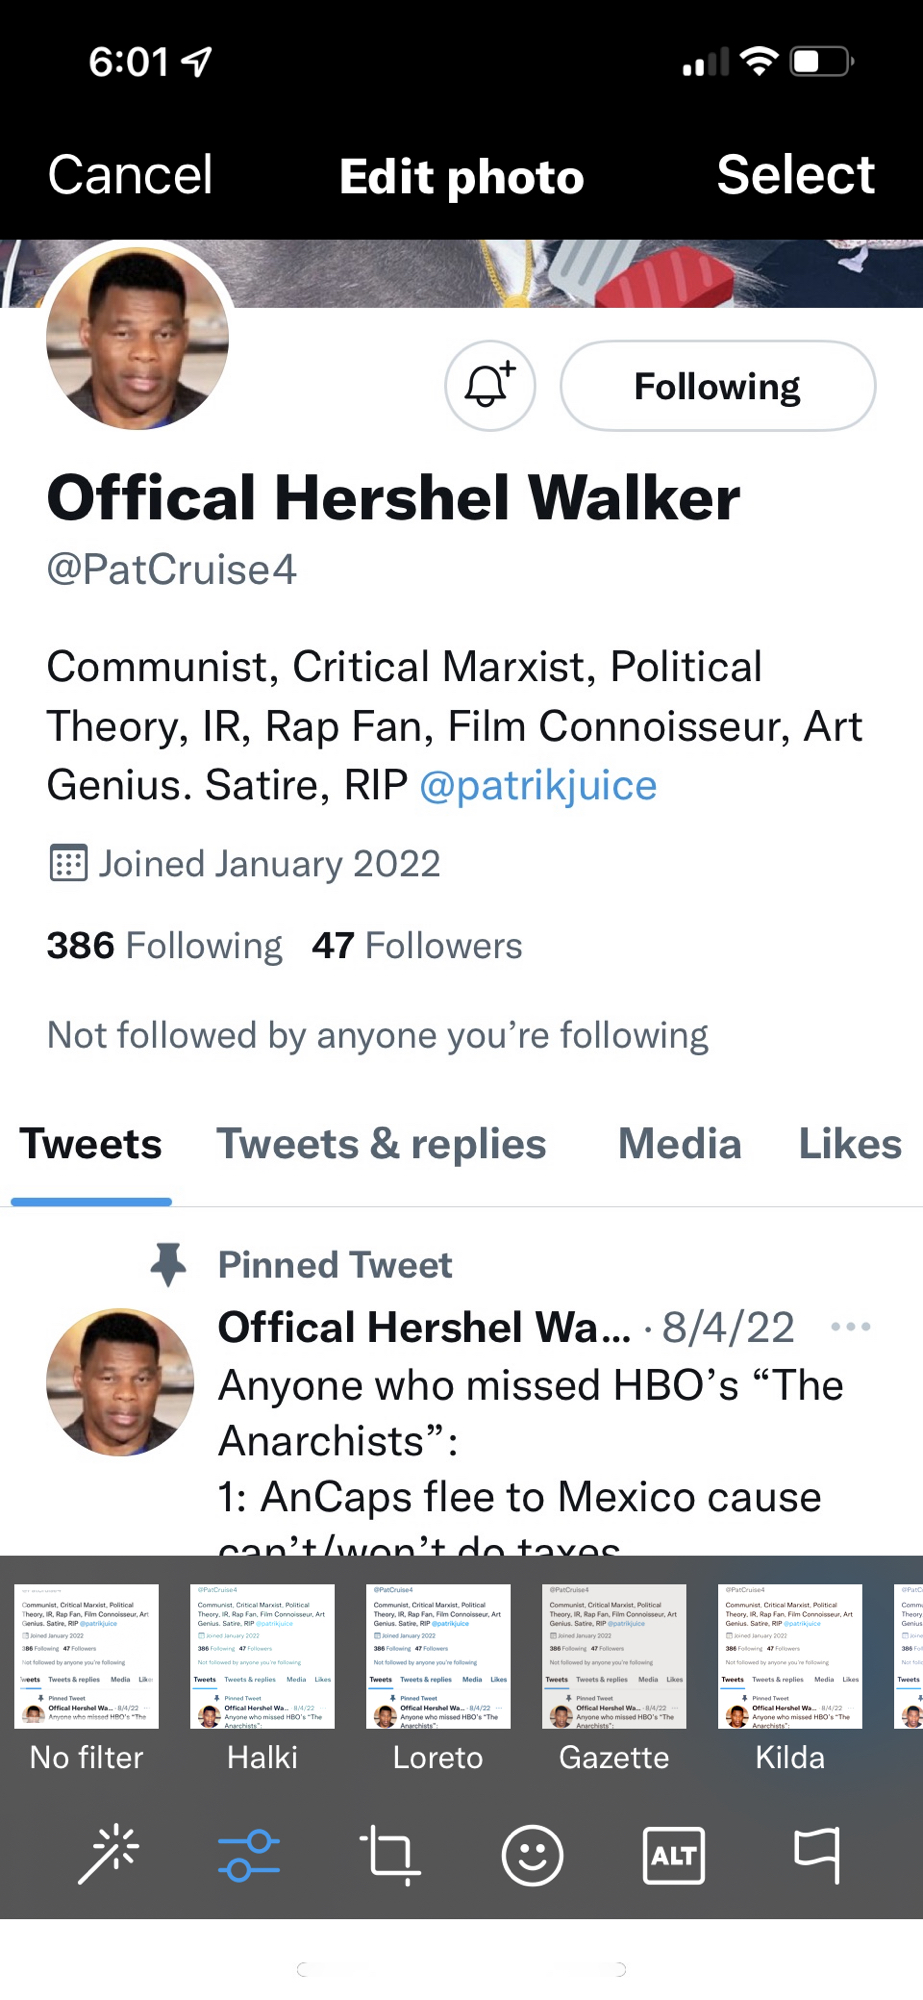Tap the pinned tweet three-dot menu

(851, 1327)
